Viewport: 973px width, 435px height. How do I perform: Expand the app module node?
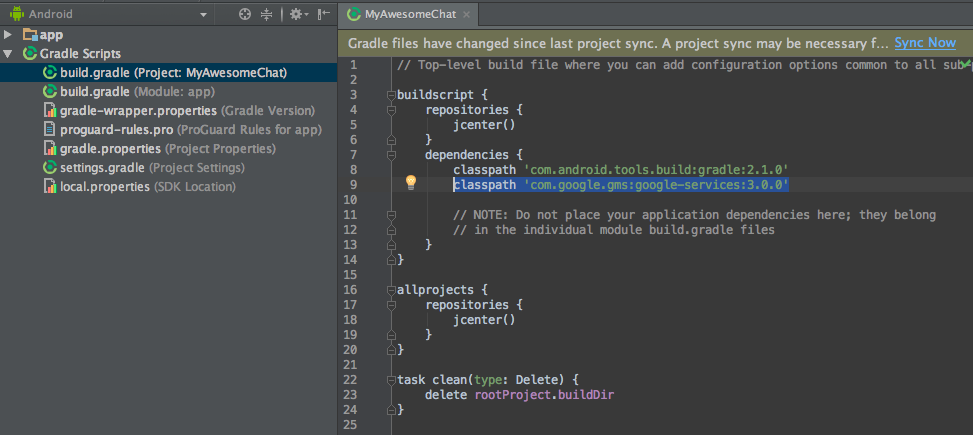8,35
